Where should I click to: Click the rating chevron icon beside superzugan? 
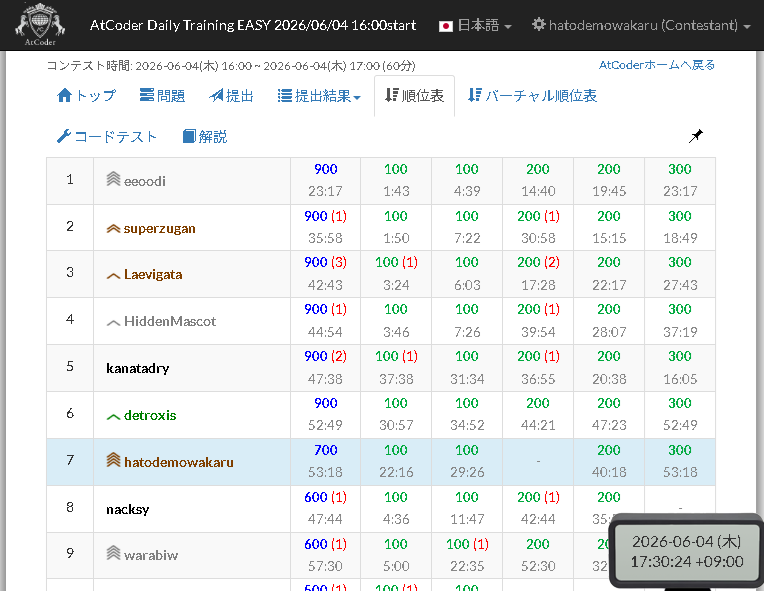click(113, 229)
